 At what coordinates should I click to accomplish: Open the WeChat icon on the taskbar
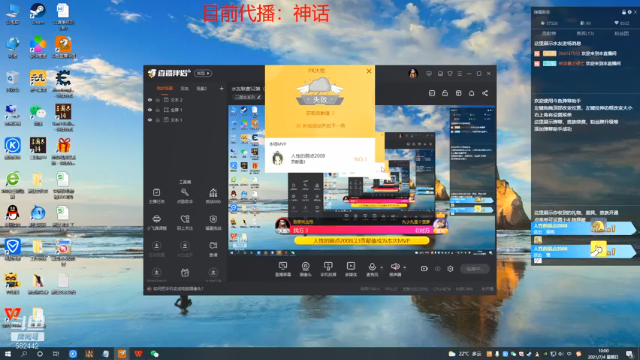tap(155, 354)
